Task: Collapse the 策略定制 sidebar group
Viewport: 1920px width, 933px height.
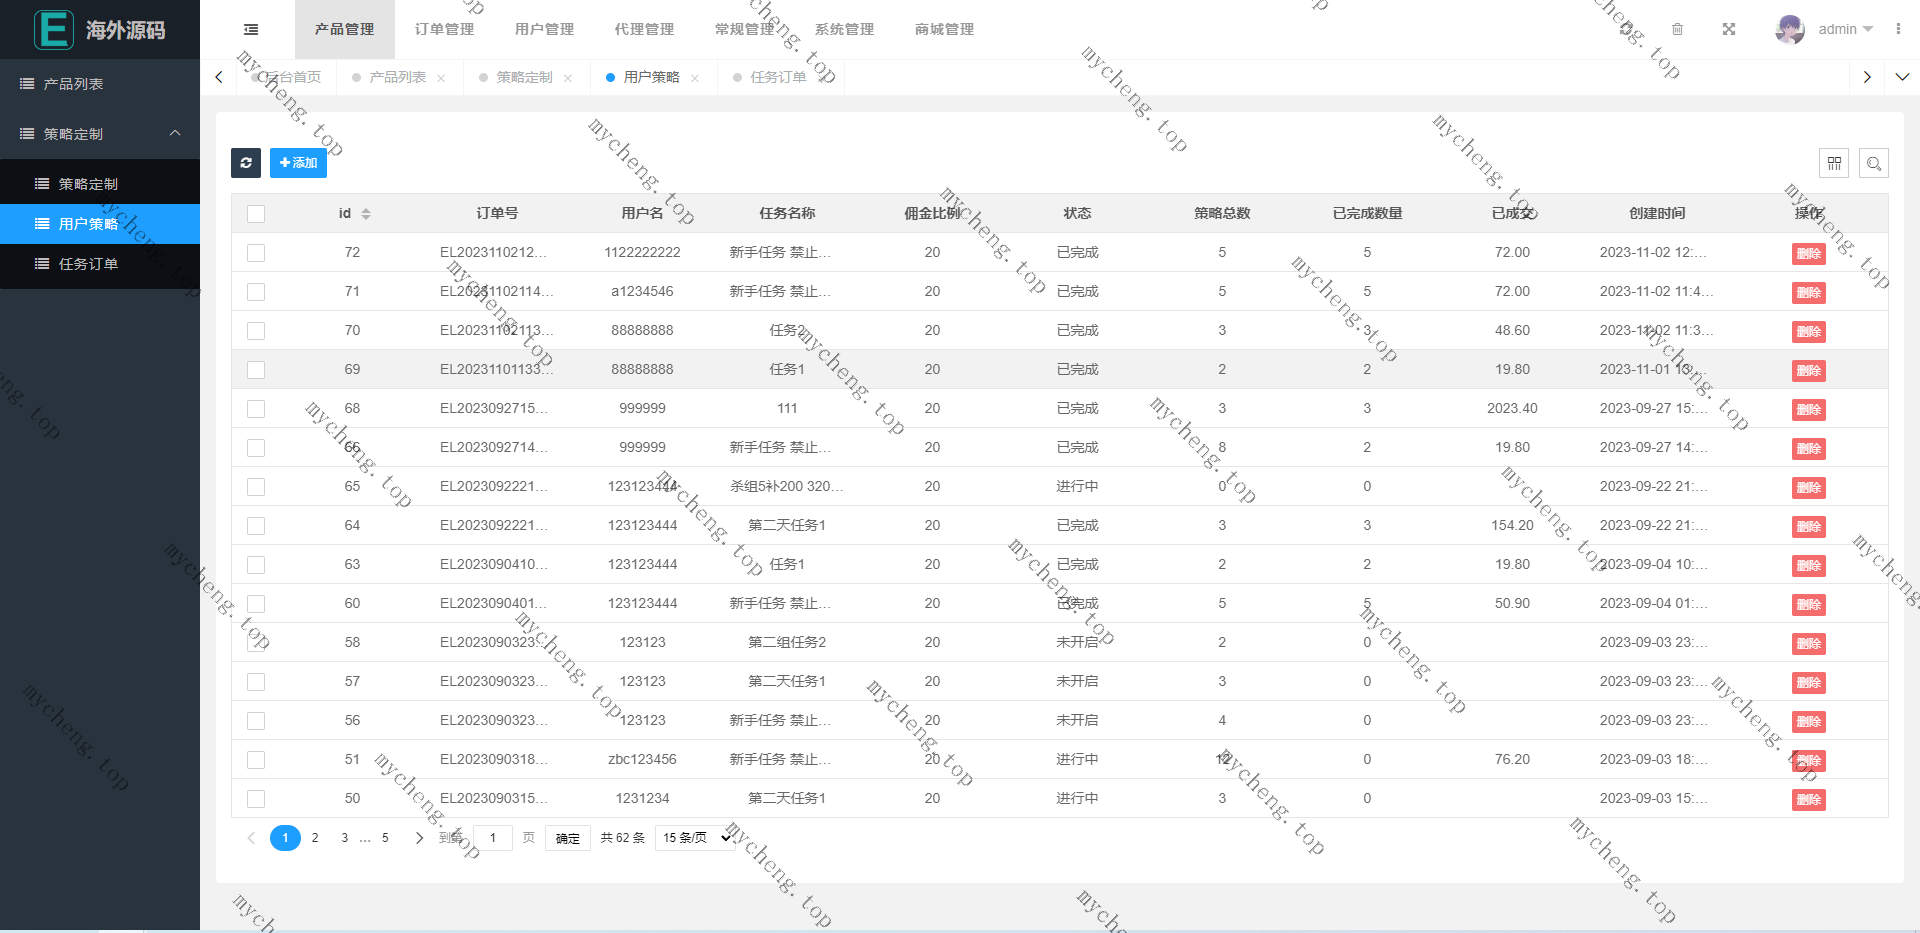Action: tap(100, 134)
